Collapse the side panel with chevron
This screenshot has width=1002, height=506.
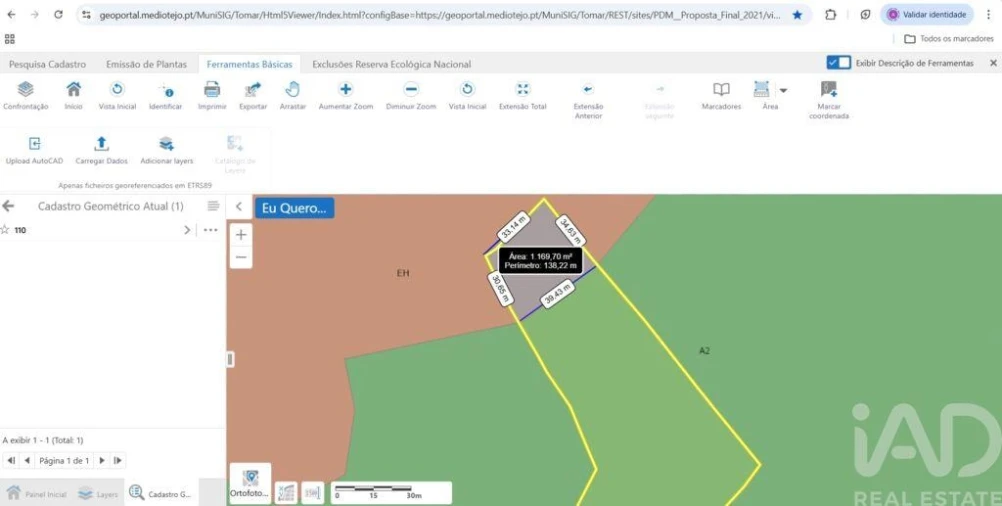pyautogui.click(x=239, y=206)
